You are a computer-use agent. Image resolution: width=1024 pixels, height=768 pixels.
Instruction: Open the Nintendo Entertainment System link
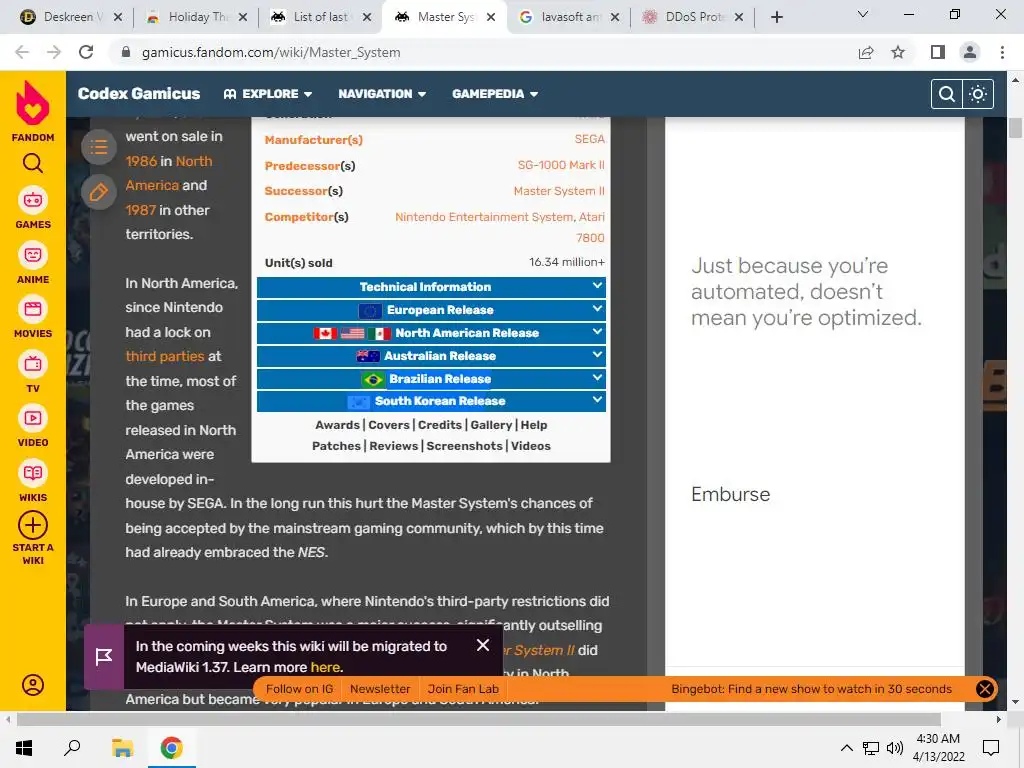[x=484, y=217]
